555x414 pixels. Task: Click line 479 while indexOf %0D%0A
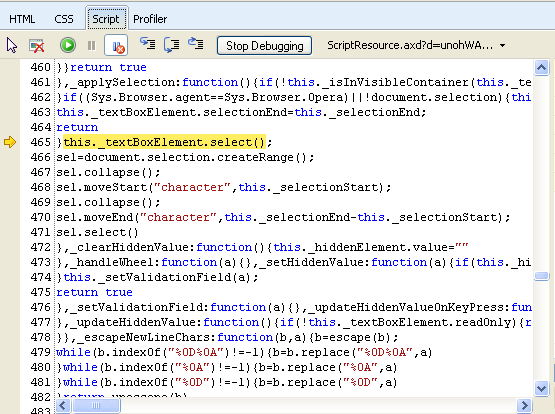[x=244, y=352]
